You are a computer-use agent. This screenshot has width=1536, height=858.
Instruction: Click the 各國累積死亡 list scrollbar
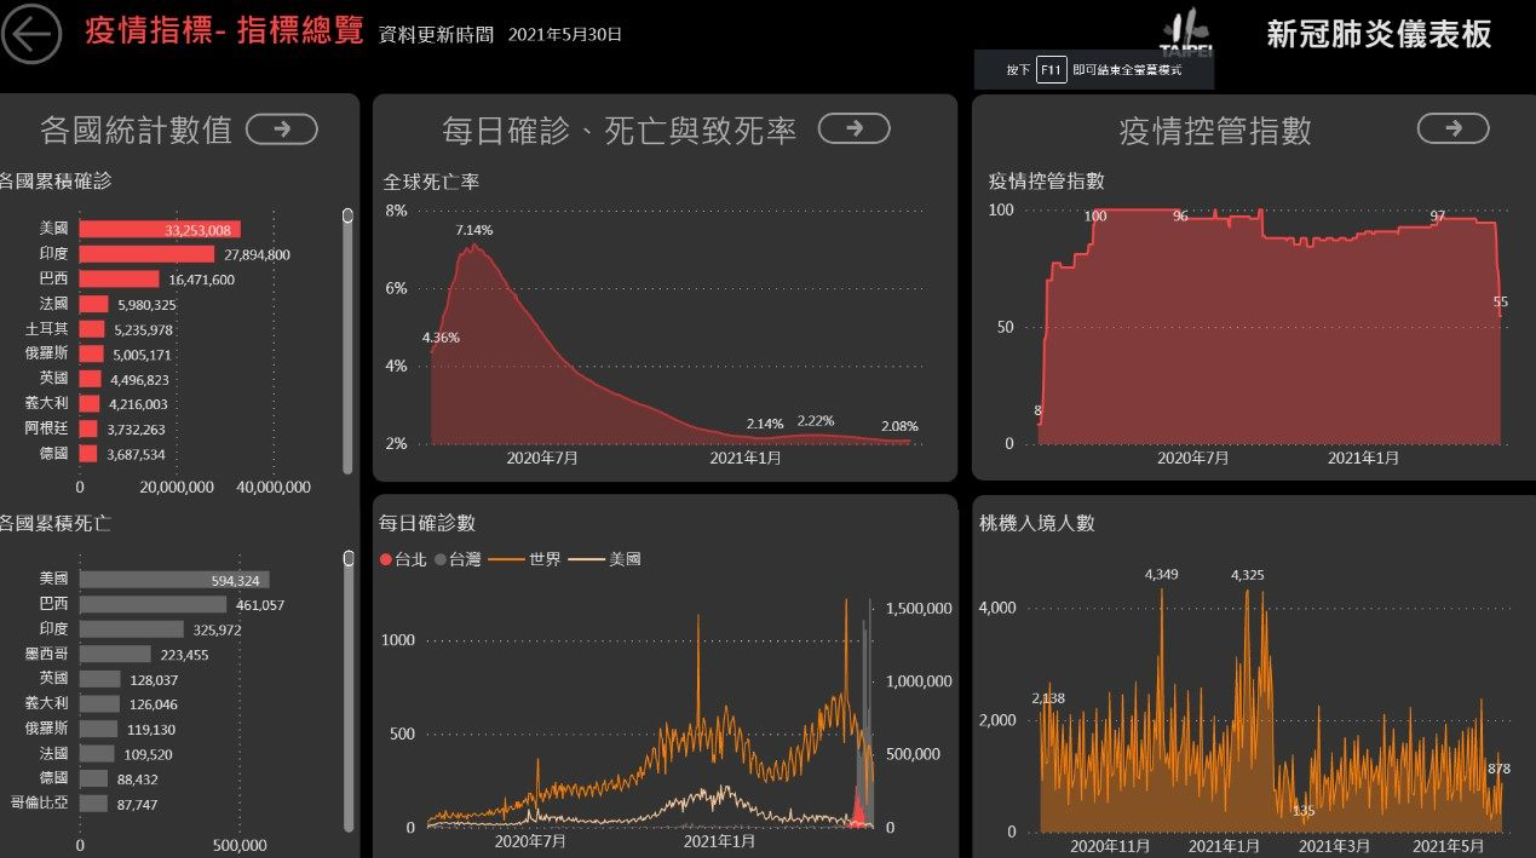pyautogui.click(x=348, y=690)
